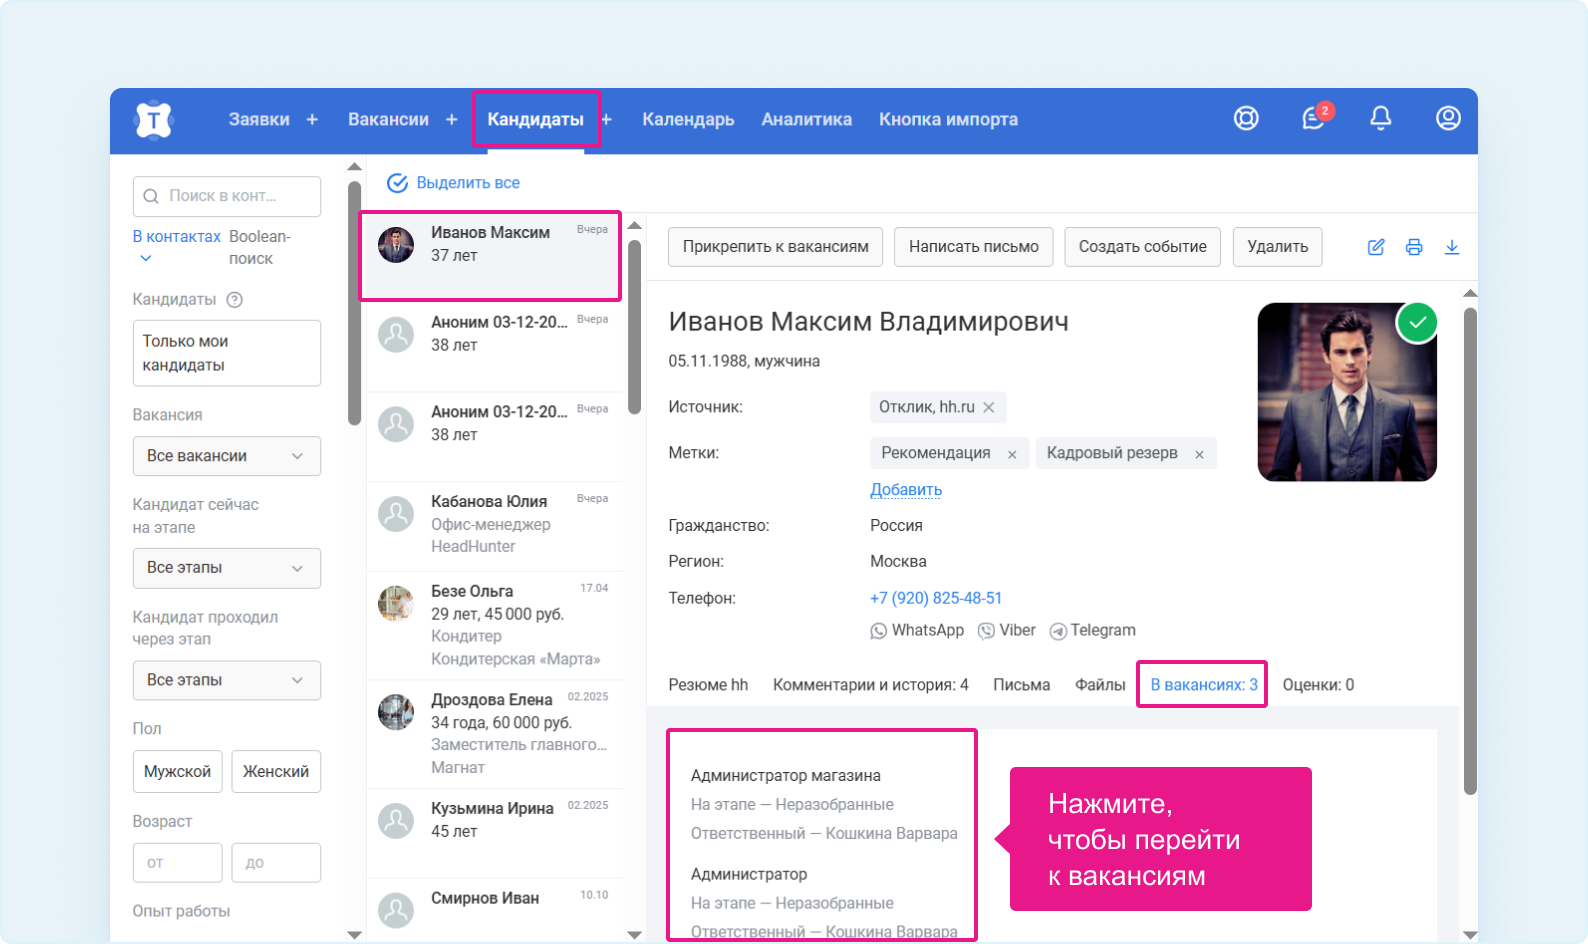Switch to the Аналитика menu item
Viewport: 1588px width, 944px height.
tap(806, 119)
